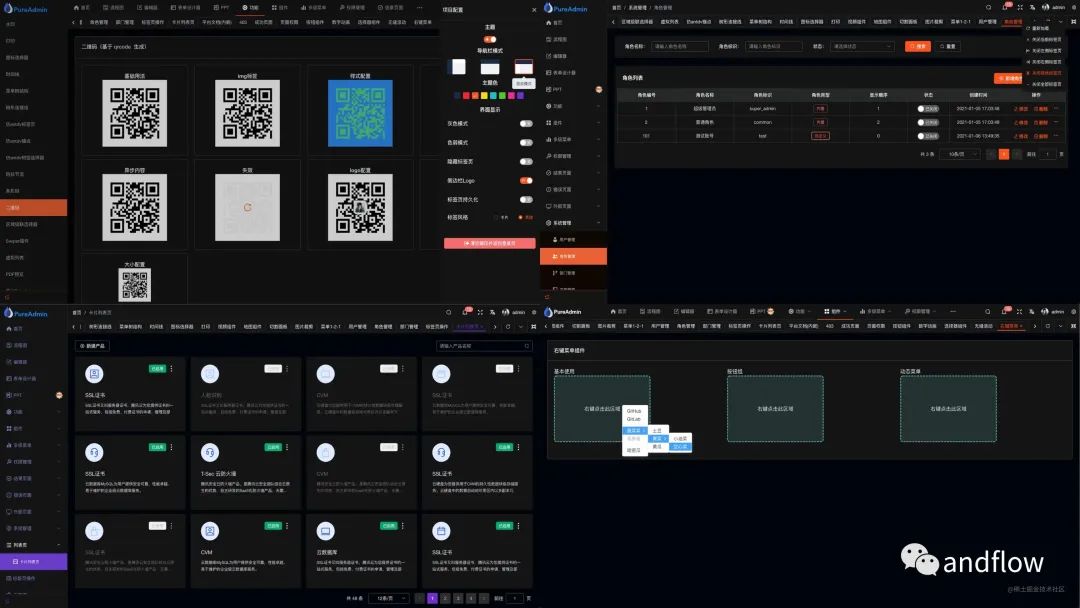Expand 权限管理 in role panel sidebar
The image size is (1080, 608).
point(573,156)
